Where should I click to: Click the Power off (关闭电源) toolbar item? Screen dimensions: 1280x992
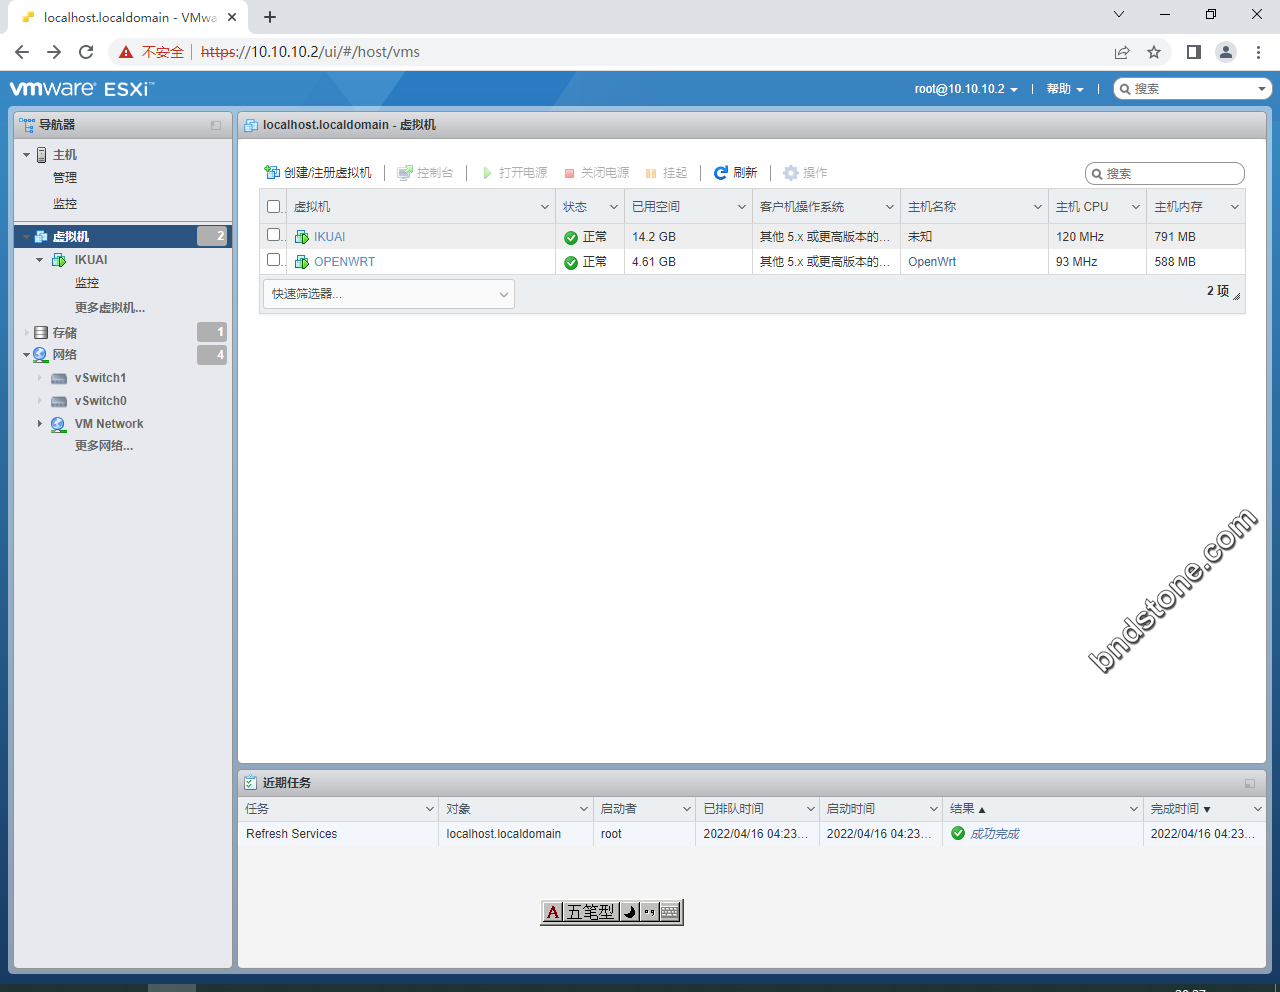[597, 173]
